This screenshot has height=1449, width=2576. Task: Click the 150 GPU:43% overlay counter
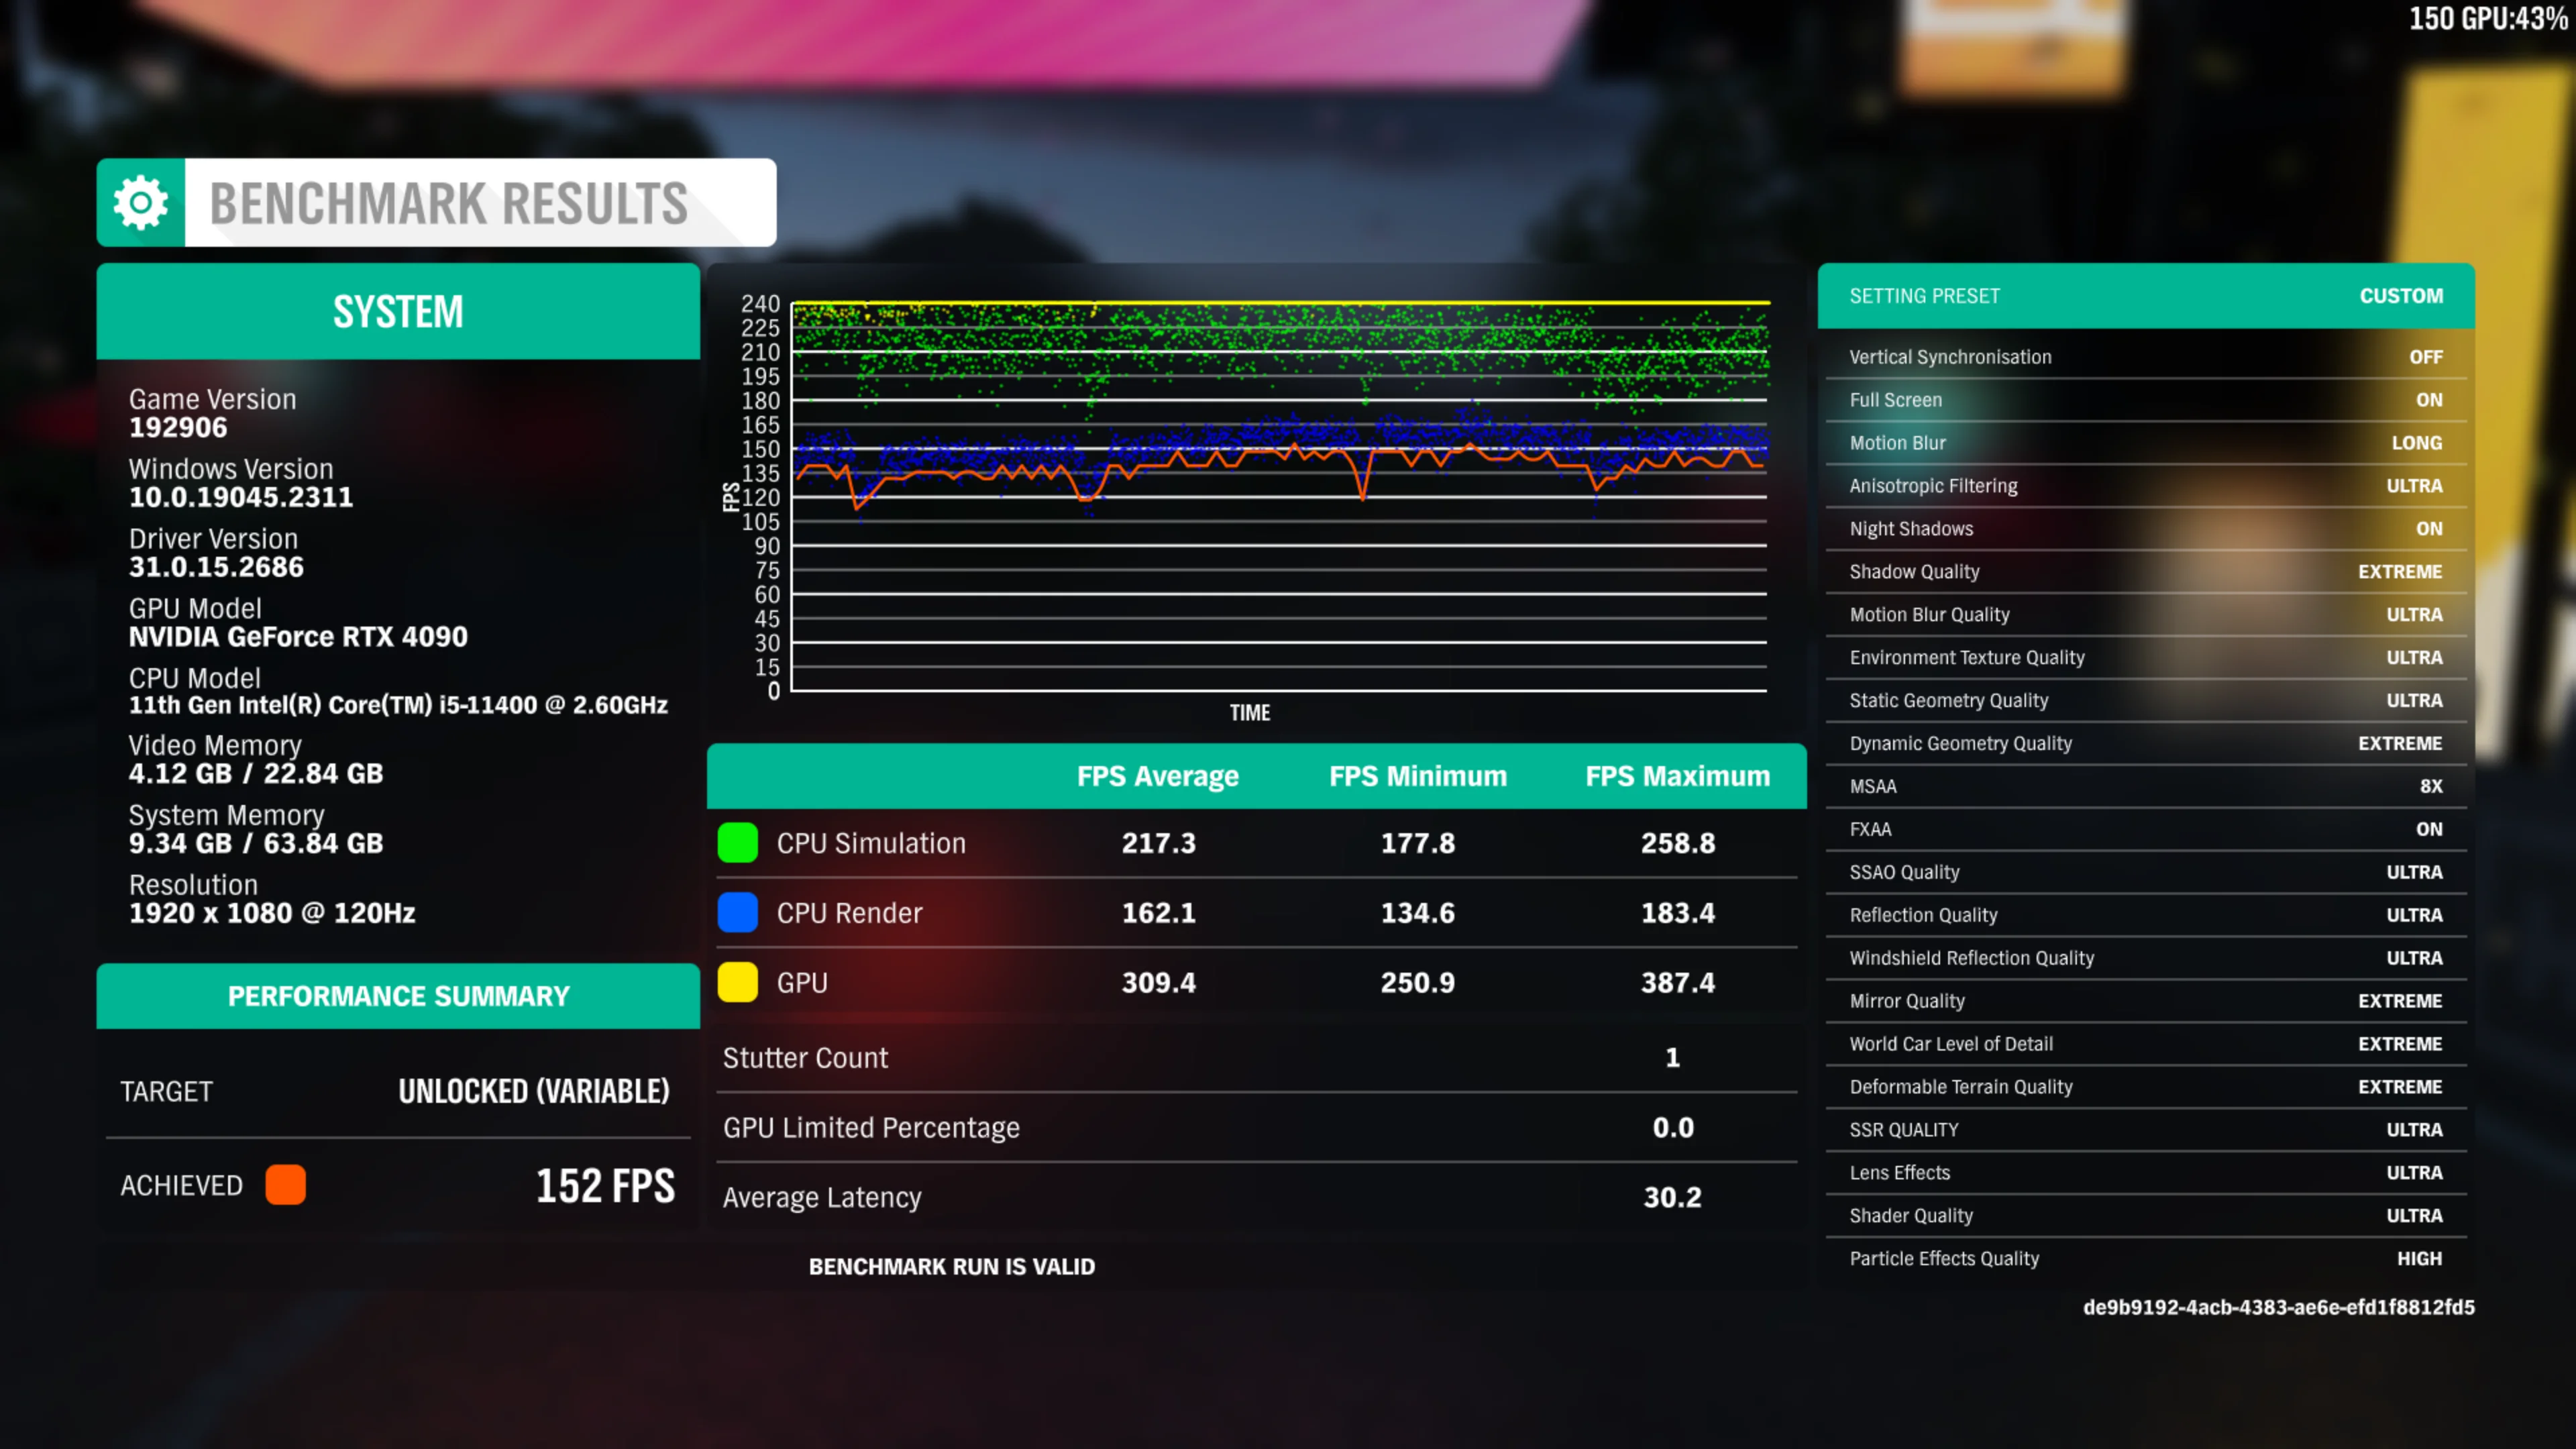tap(2488, 19)
